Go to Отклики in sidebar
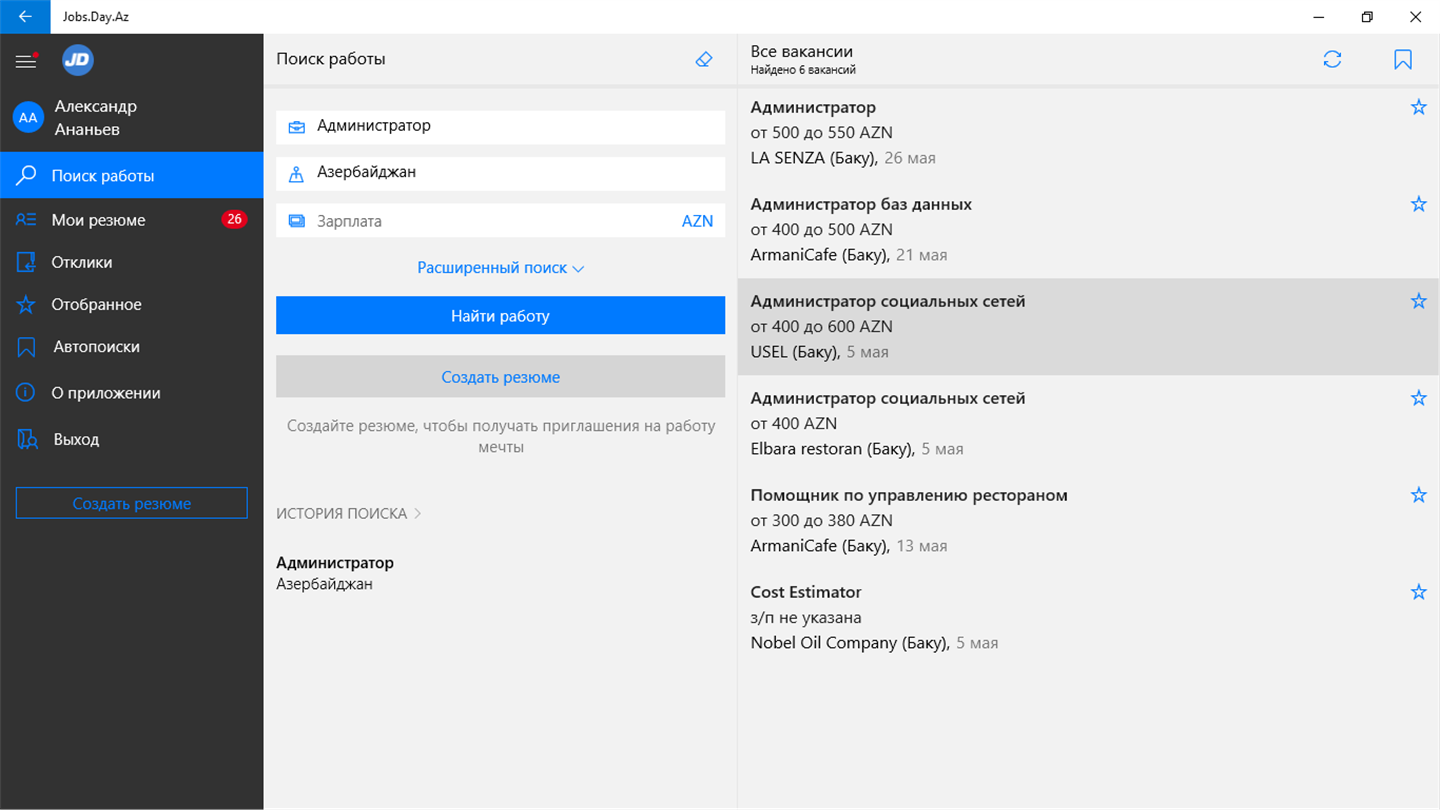The width and height of the screenshot is (1440, 810). coord(82,262)
